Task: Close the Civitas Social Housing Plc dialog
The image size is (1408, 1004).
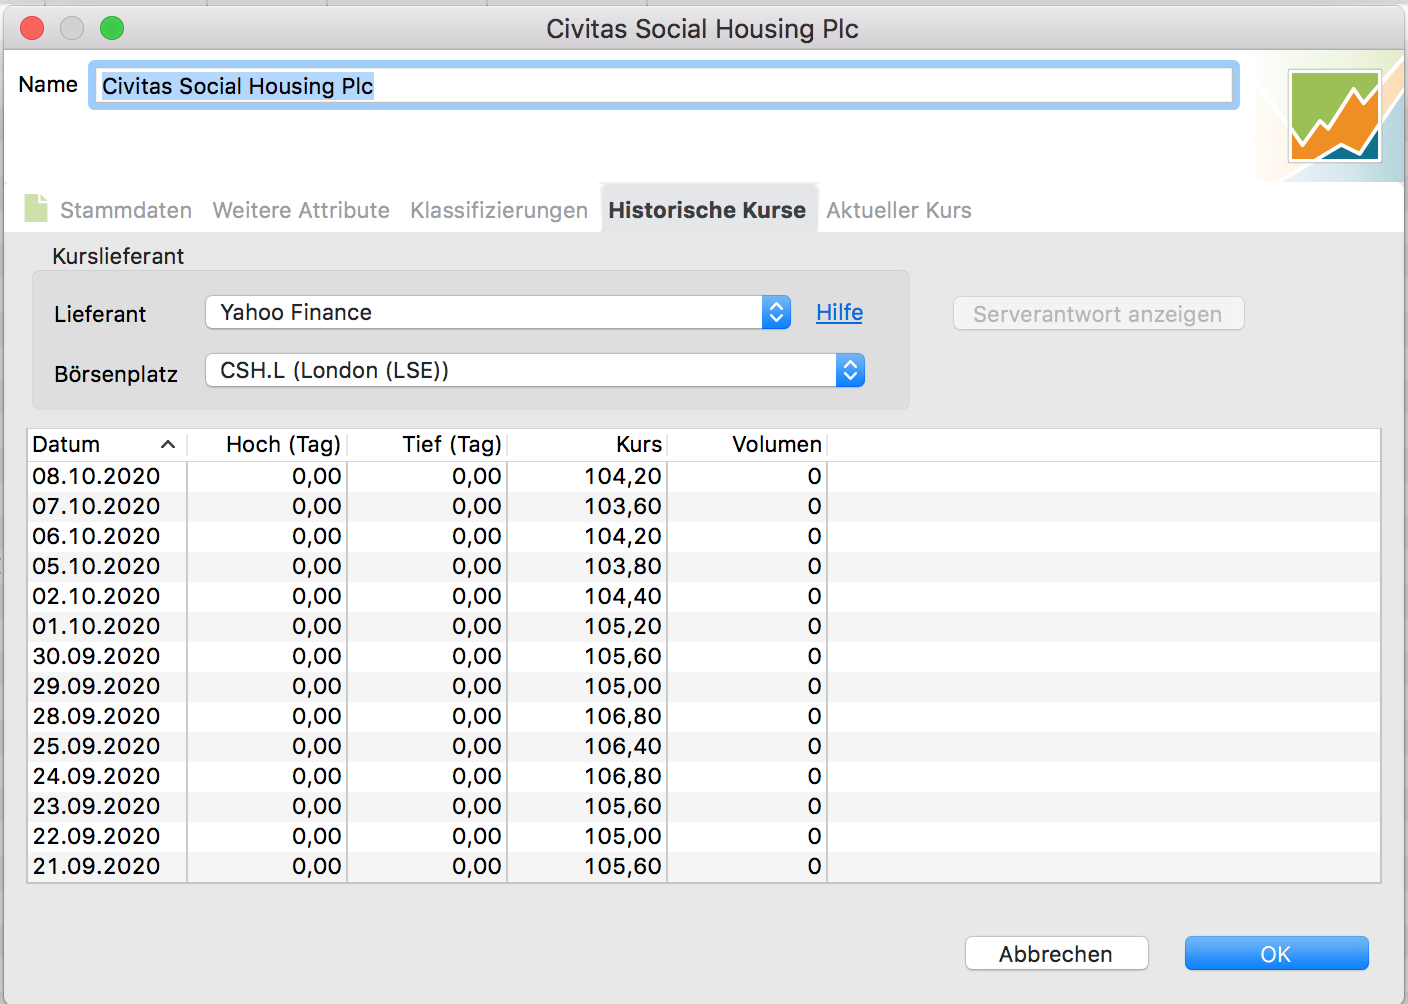Action: tap(32, 28)
